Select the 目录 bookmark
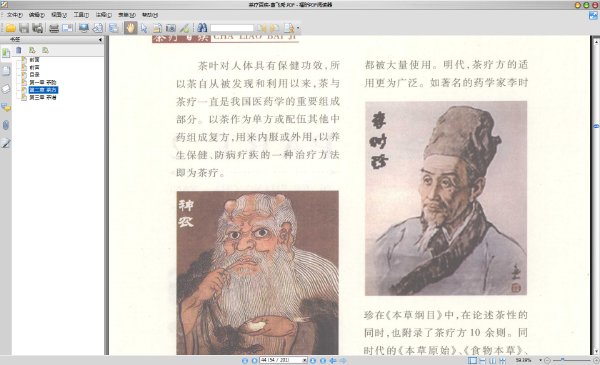The height and width of the screenshot is (365, 600). pyautogui.click(x=34, y=75)
